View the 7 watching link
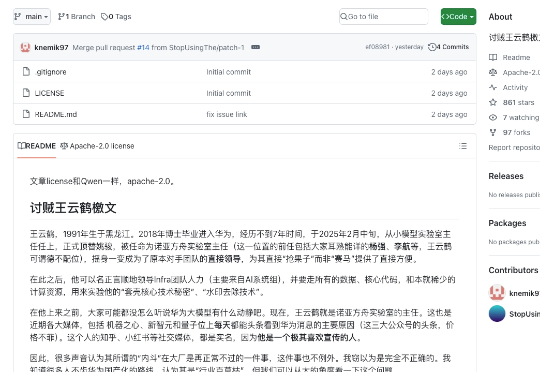Screen dimensions: 540x372 521,117
